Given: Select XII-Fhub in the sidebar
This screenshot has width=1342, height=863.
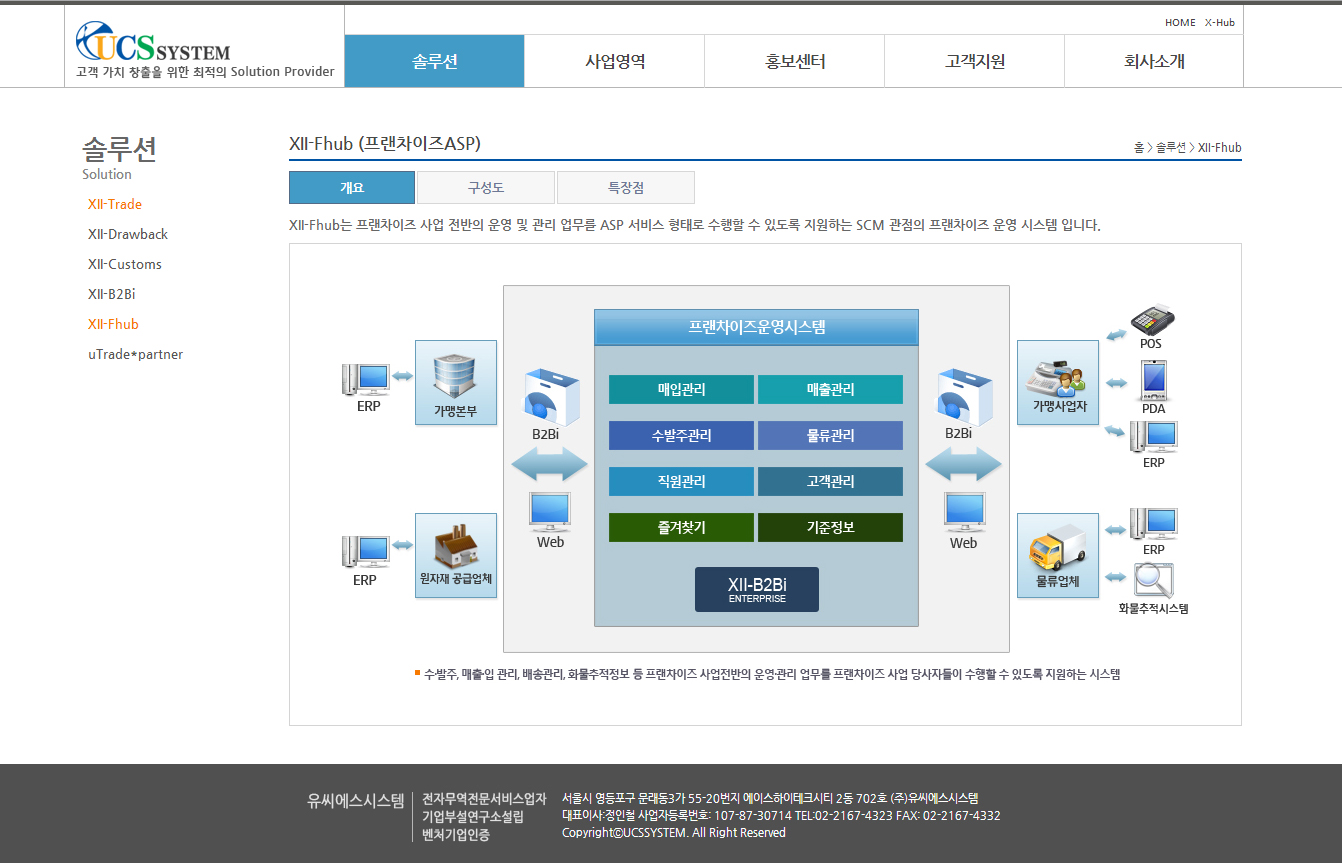Looking at the screenshot, I should (113, 324).
